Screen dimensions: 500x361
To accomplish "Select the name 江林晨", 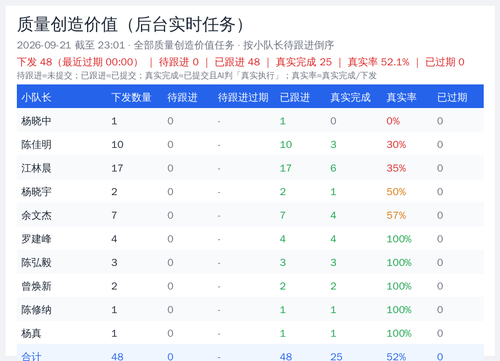I will (x=36, y=168).
